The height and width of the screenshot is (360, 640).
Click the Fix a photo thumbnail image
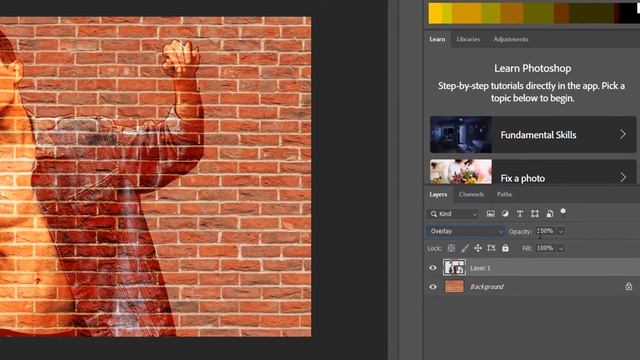click(461, 172)
